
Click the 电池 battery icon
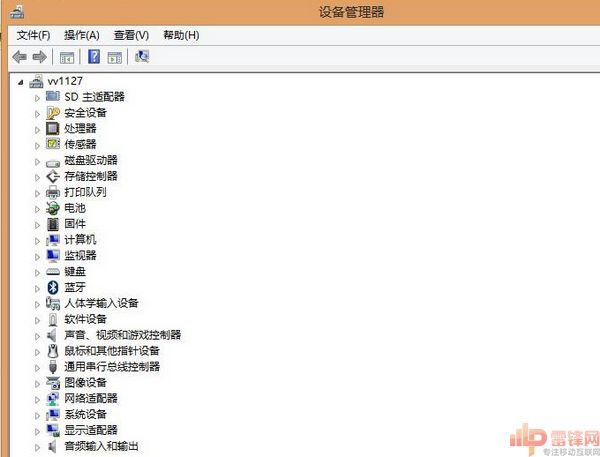53,208
